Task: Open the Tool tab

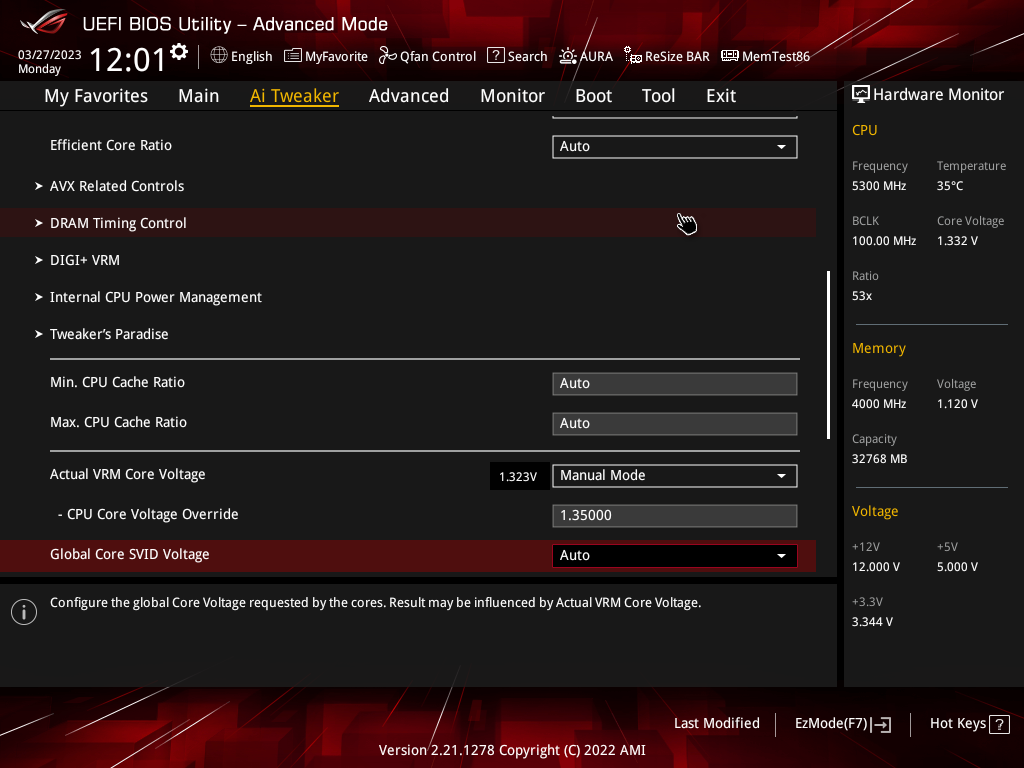Action: (658, 96)
